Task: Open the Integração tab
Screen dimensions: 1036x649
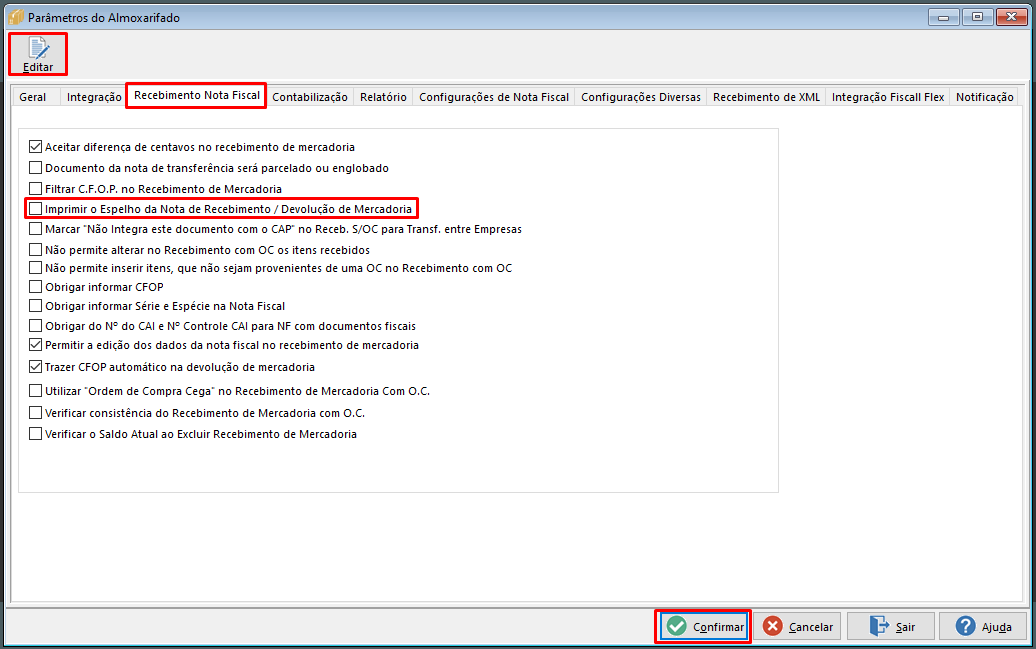Action: click(x=94, y=97)
